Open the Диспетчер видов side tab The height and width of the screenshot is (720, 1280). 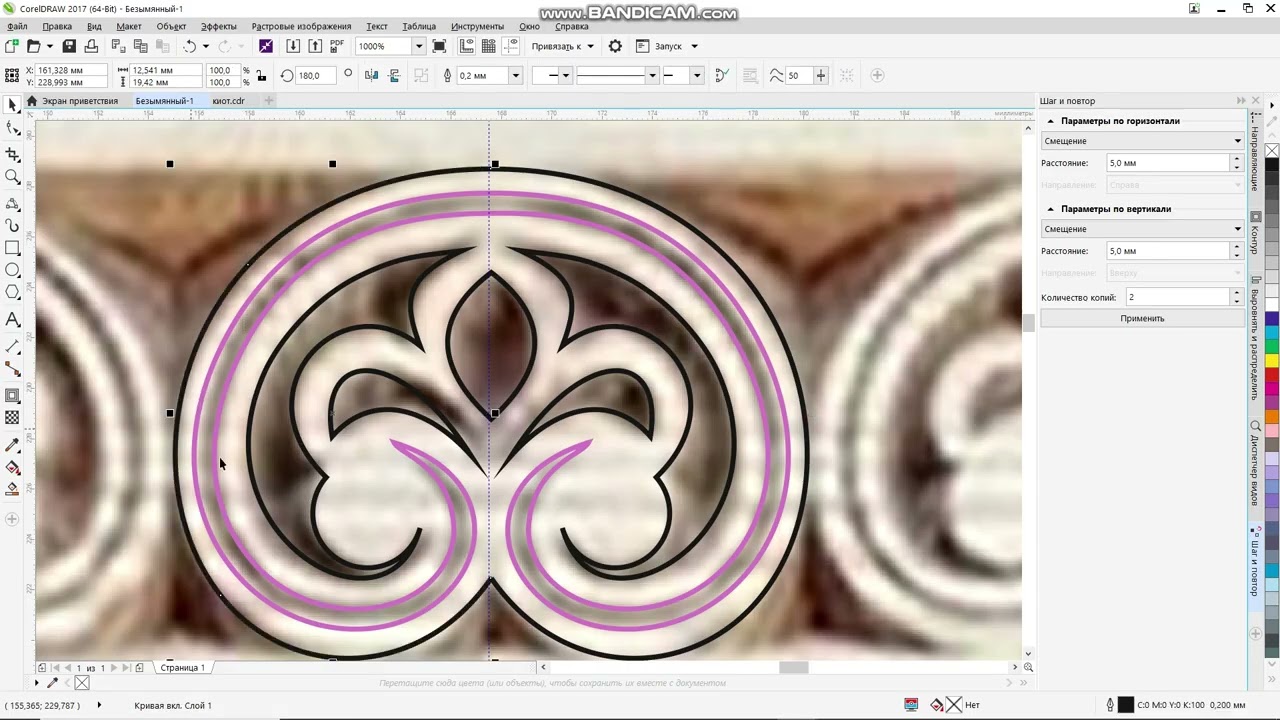[1255, 462]
